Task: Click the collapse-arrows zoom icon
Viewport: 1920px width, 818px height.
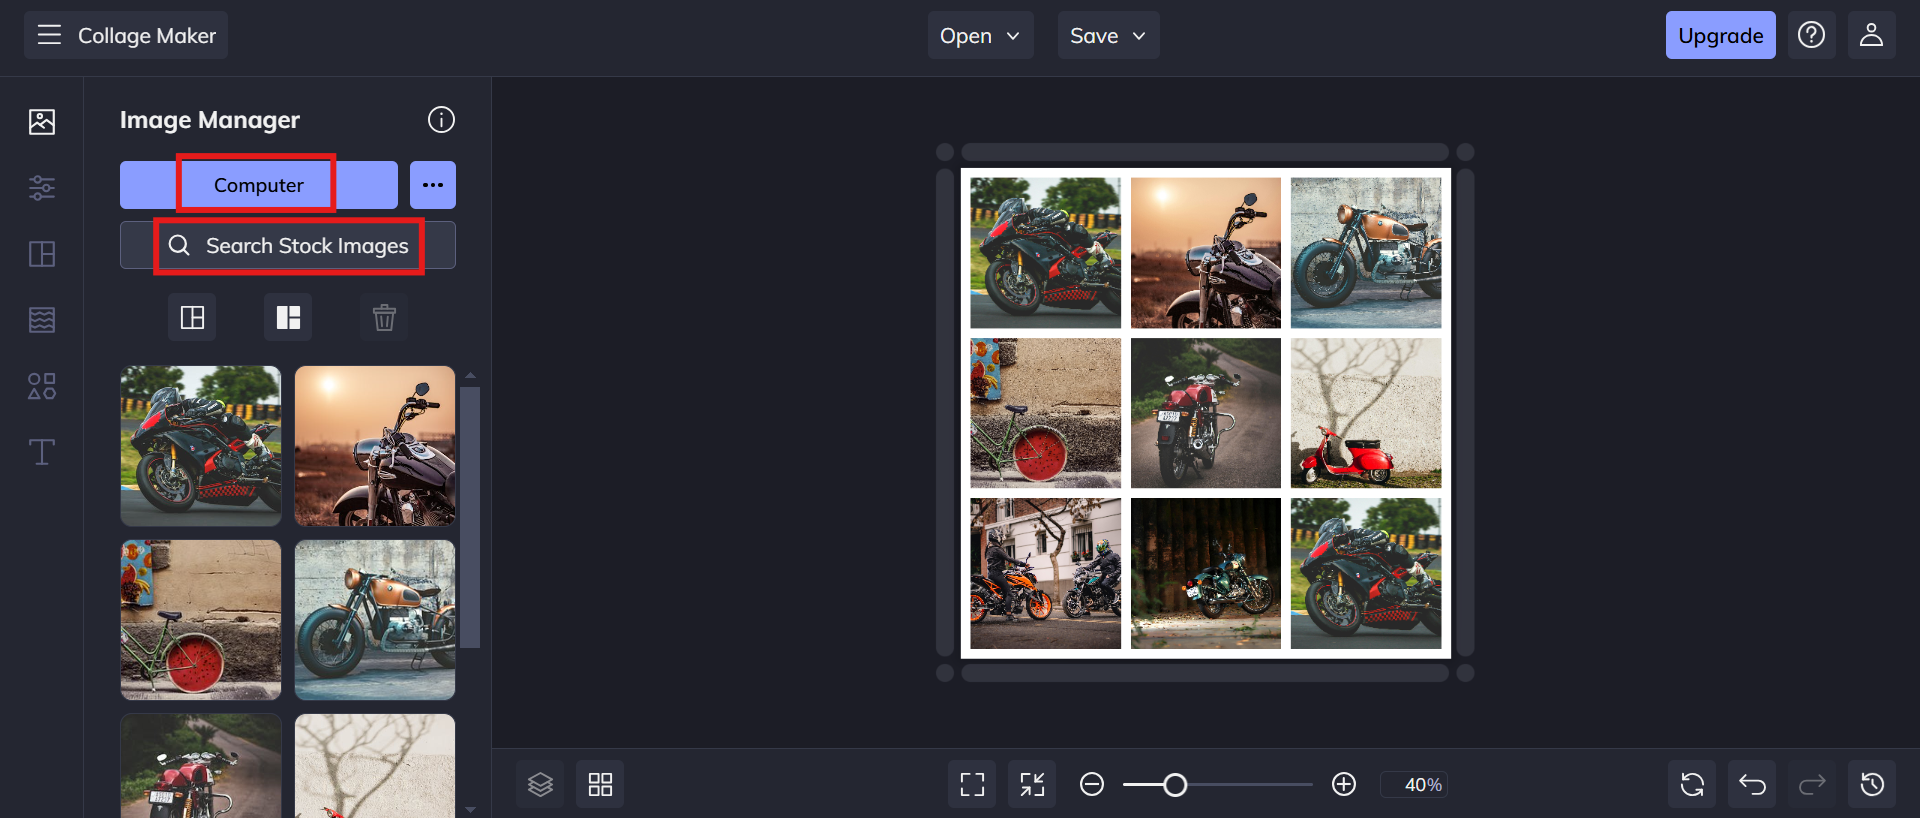Action: coord(1032,784)
